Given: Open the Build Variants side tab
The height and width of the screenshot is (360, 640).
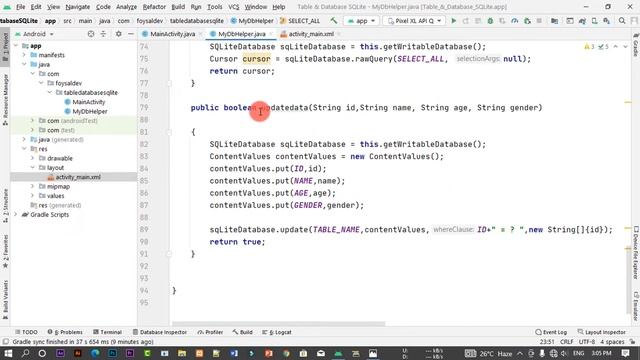Looking at the screenshot, I should pyautogui.click(x=5, y=299).
